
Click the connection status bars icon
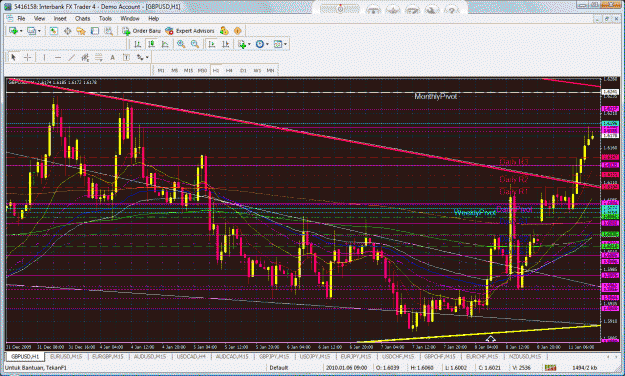coord(551,367)
